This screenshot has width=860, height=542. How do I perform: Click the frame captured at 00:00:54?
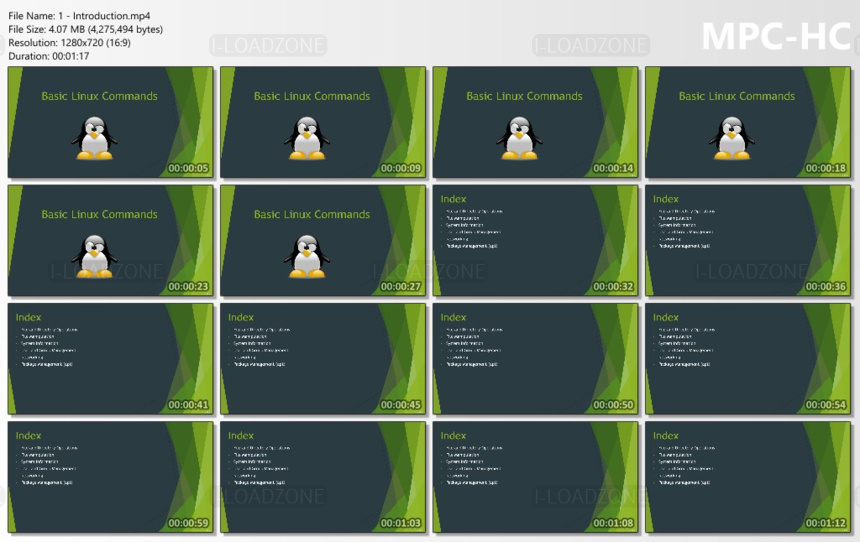[x=748, y=359]
